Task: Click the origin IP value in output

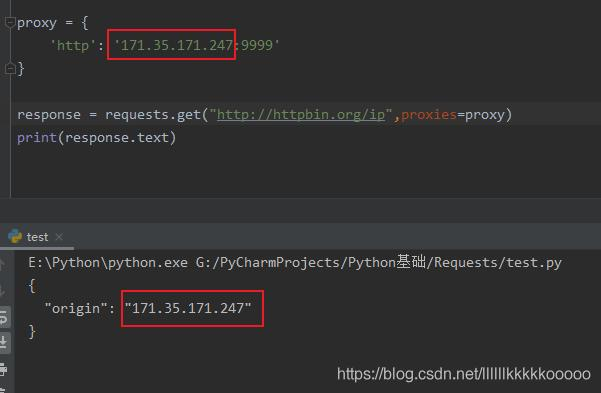Action: [188, 308]
